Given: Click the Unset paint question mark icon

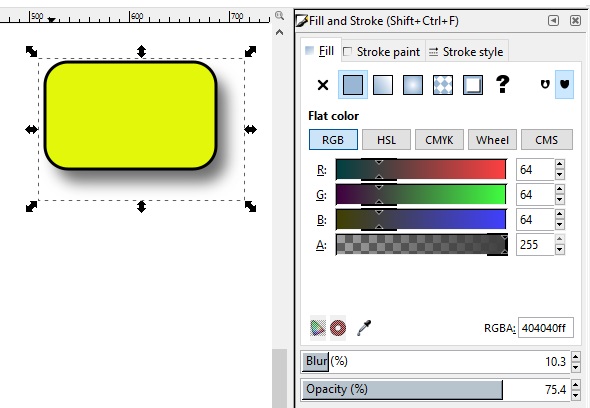Looking at the screenshot, I should (x=503, y=84).
